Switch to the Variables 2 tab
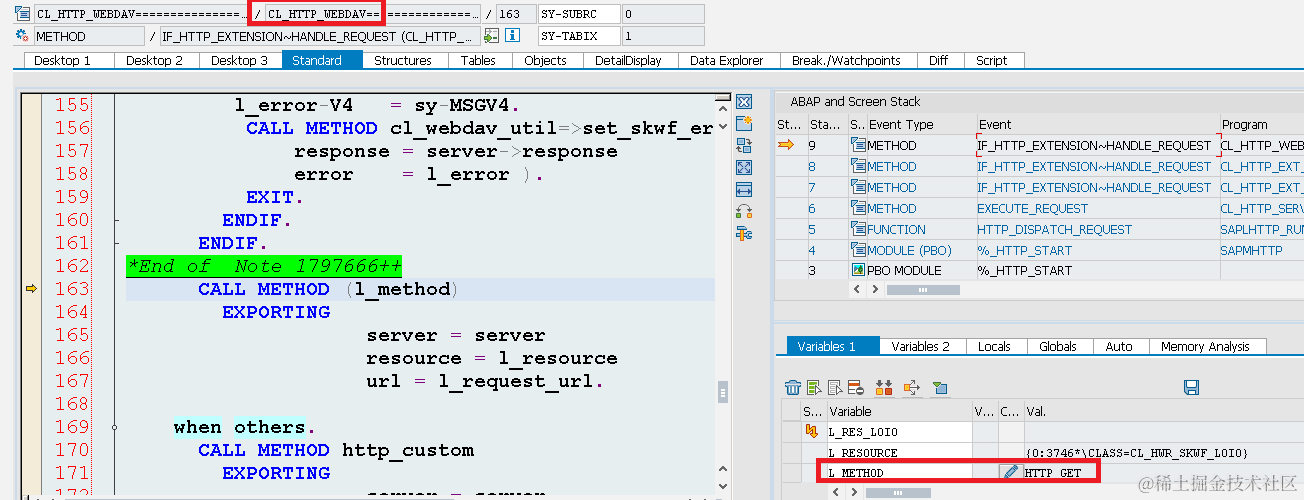Viewport: 1304px width, 500px height. click(920, 346)
